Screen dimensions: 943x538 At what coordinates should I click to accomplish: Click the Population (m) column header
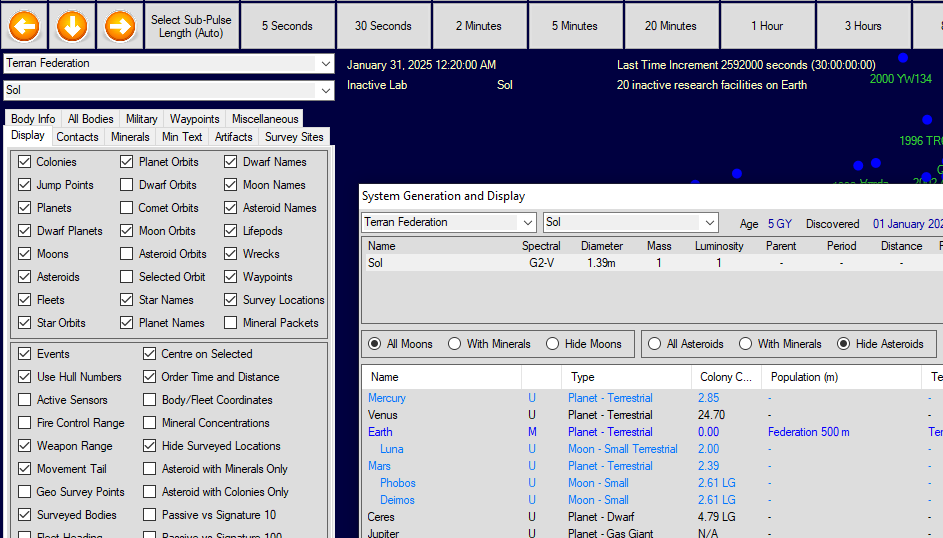pos(841,377)
